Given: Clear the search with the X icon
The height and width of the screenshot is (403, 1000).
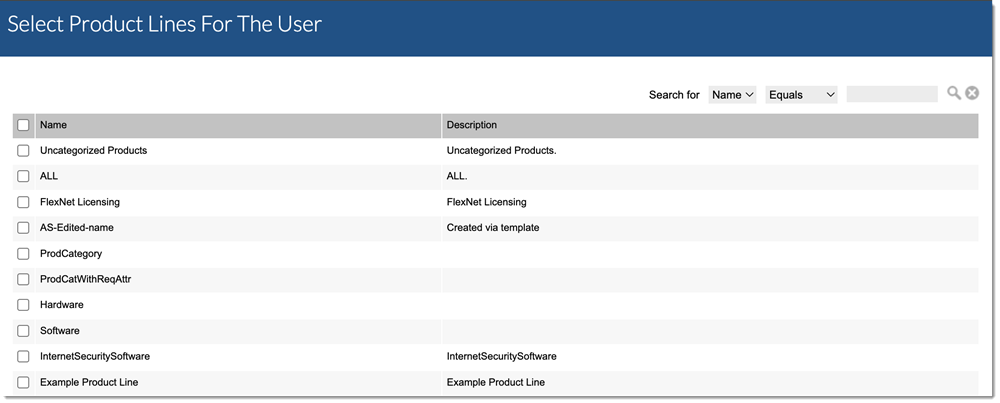Looking at the screenshot, I should point(971,94).
